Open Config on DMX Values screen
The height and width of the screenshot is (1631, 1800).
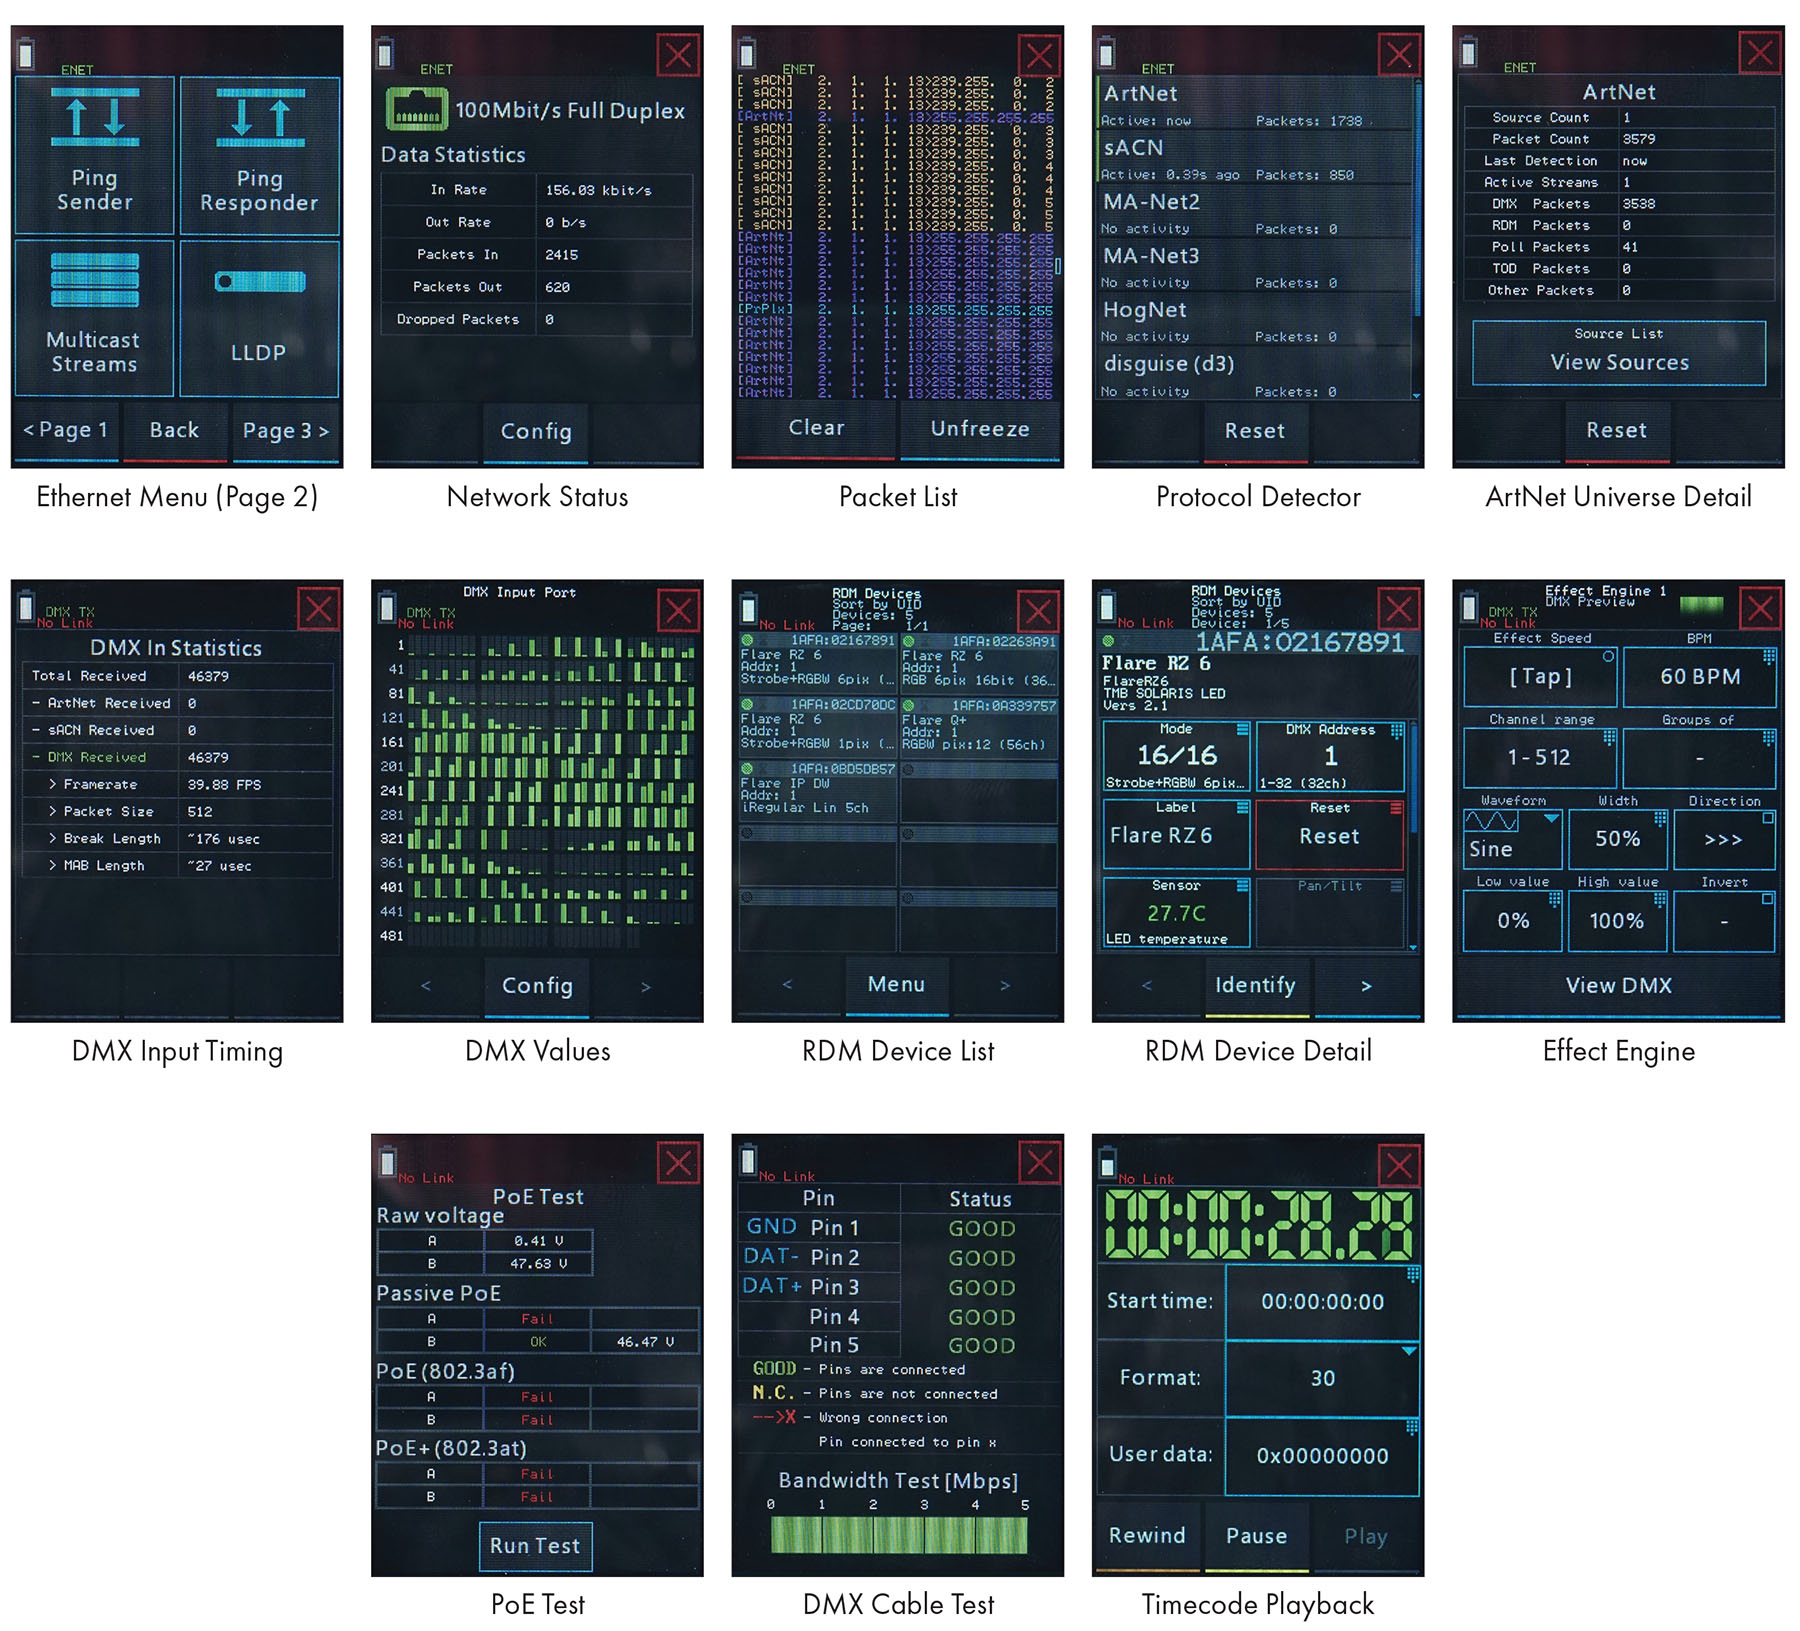click(537, 986)
